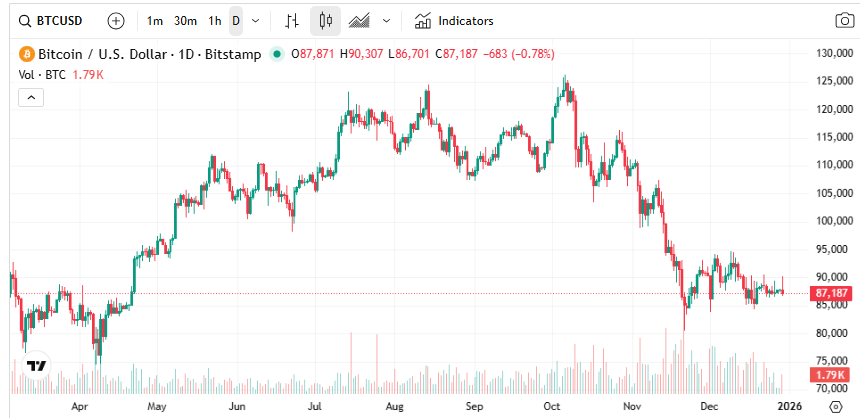Click the orange Bitcoin logo icon
Image resolution: width=860 pixels, height=418 pixels.
click(x=27, y=54)
